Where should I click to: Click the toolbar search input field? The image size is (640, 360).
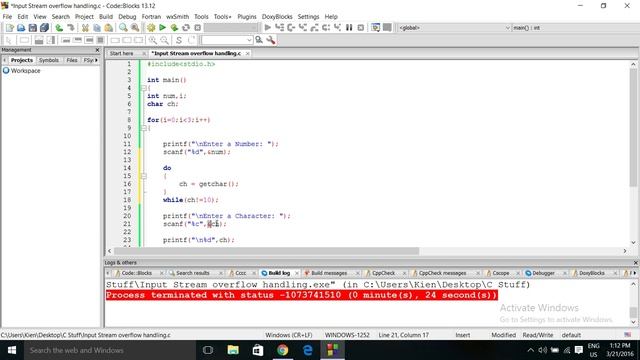coord(223,40)
